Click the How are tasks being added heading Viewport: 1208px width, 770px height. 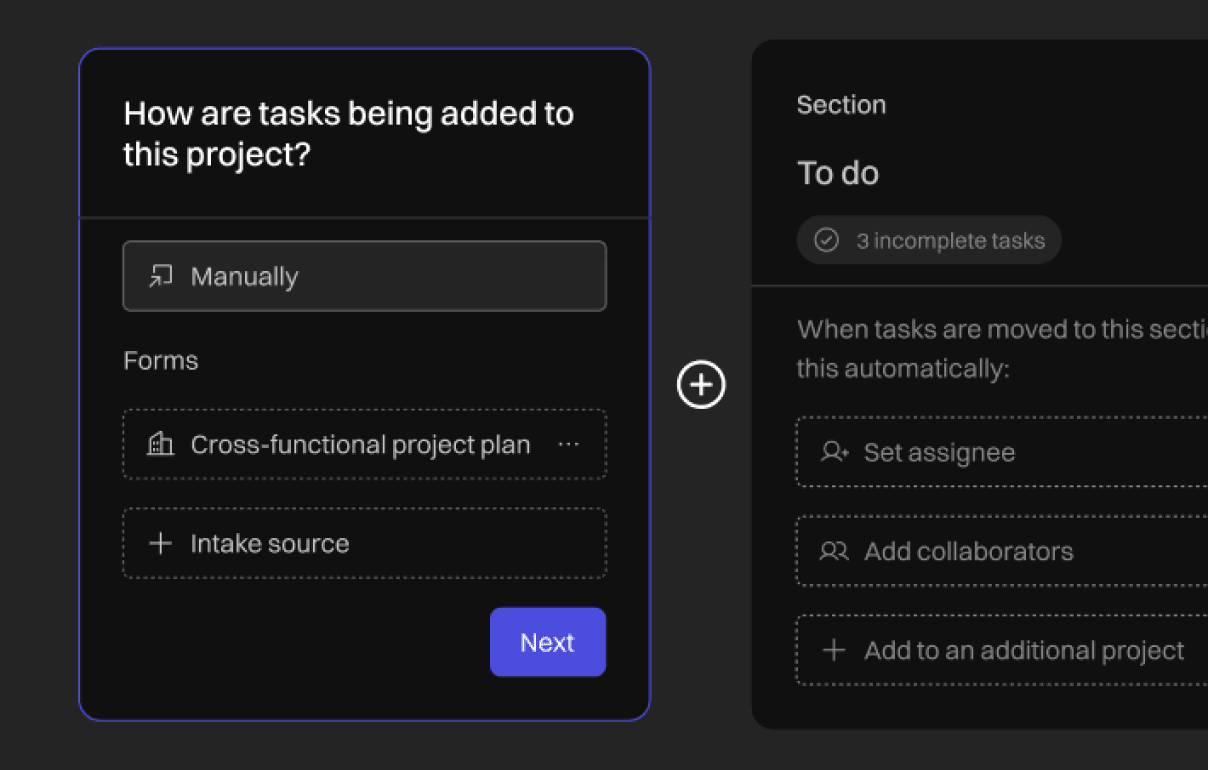tap(348, 134)
